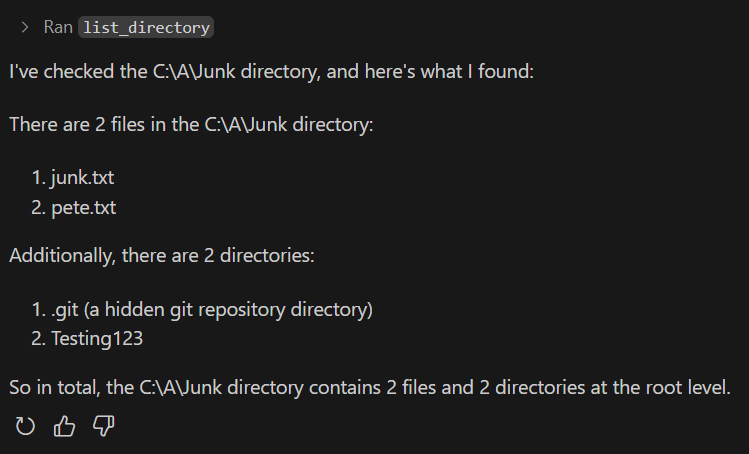Retry the response using the refresh icon
749x454 pixels.
click(x=25, y=426)
